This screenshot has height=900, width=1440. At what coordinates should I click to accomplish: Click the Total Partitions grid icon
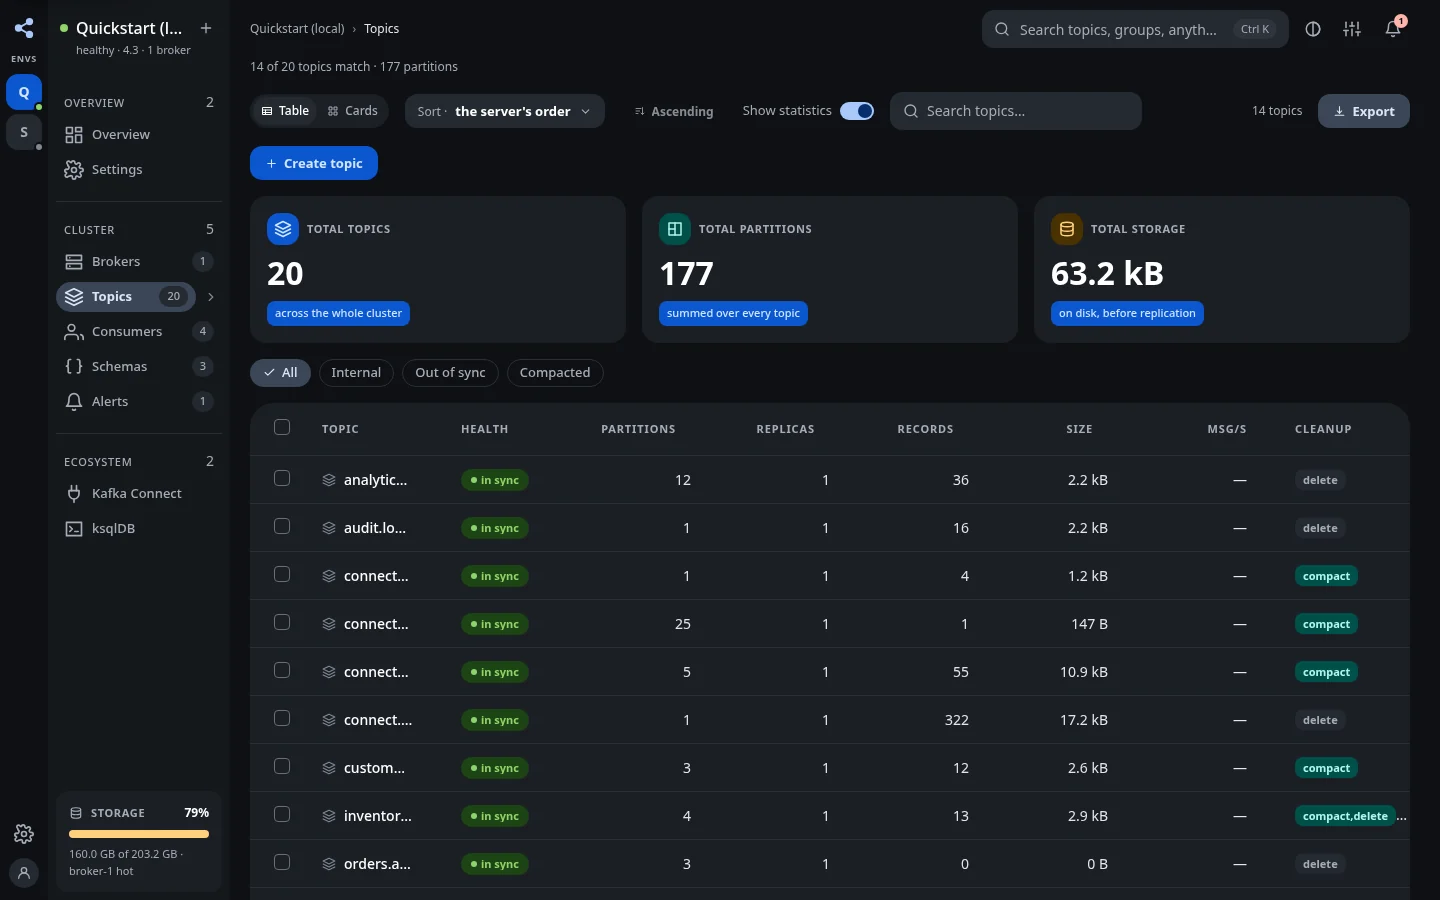point(675,229)
